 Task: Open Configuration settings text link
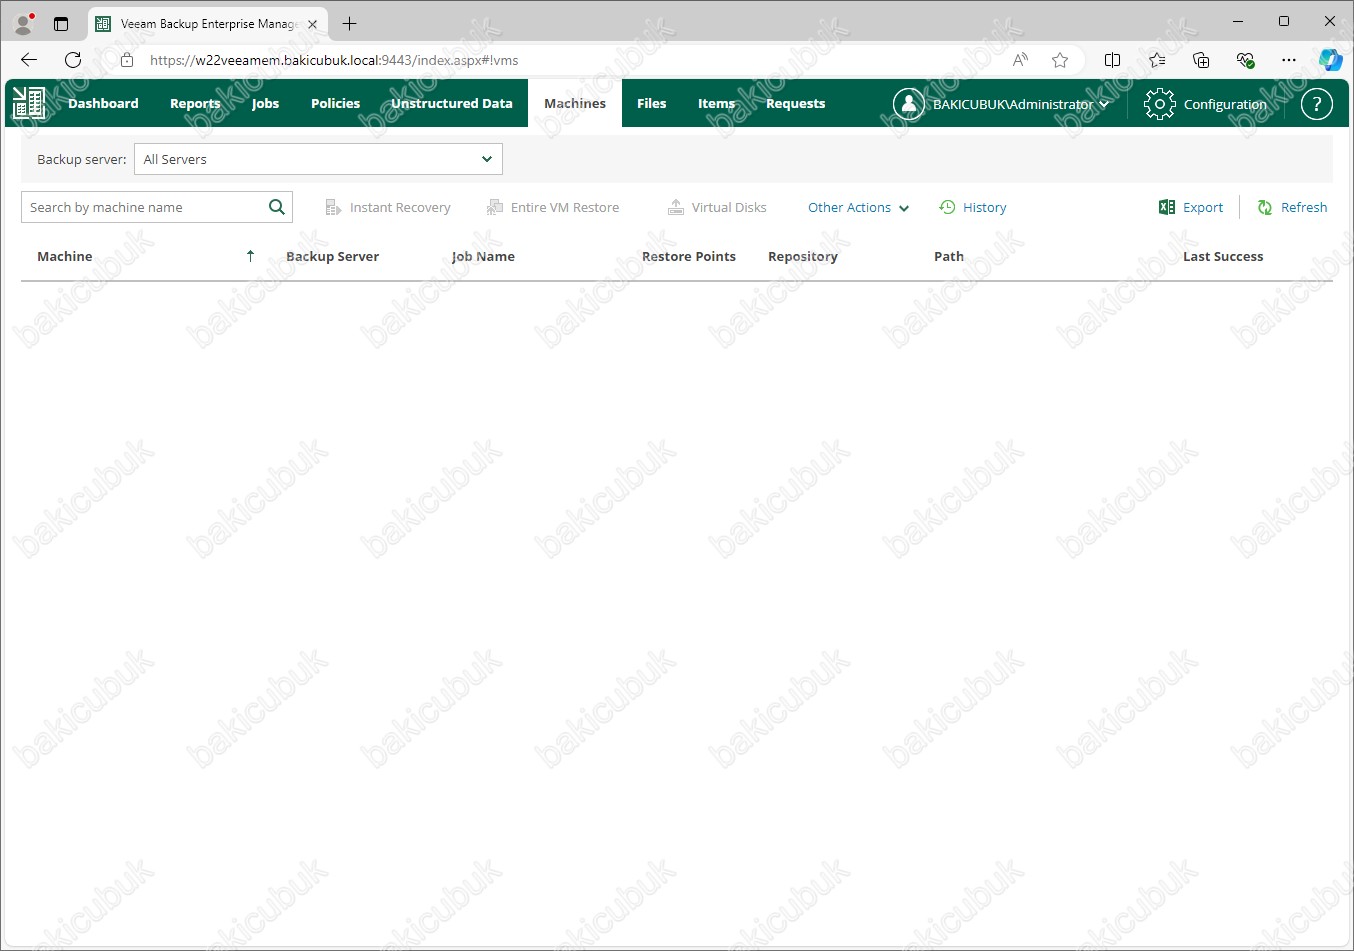pyautogui.click(x=1225, y=104)
